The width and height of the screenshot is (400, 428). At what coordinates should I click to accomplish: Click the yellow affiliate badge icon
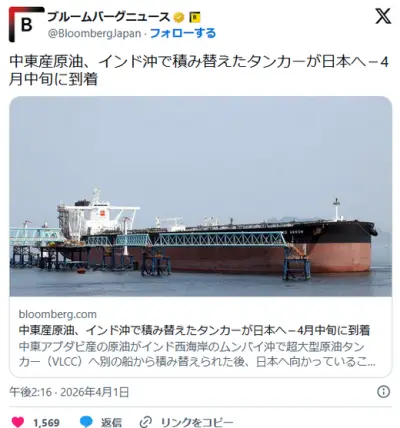coord(195,17)
